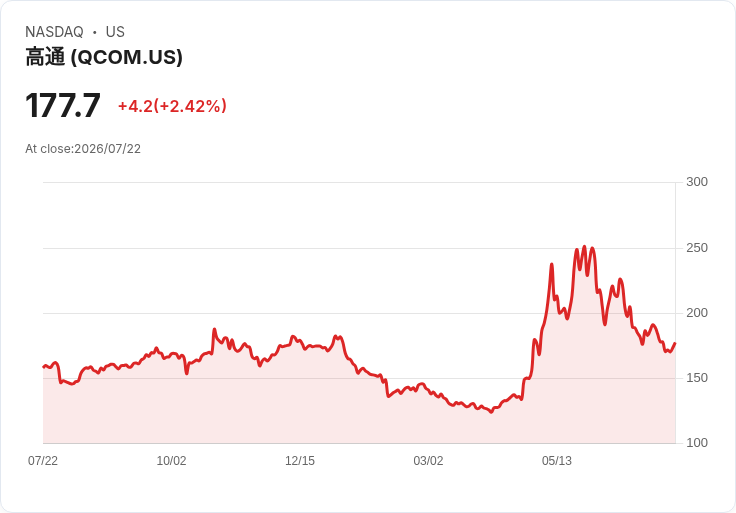Click the 10/02 x-axis date label

tap(171, 461)
